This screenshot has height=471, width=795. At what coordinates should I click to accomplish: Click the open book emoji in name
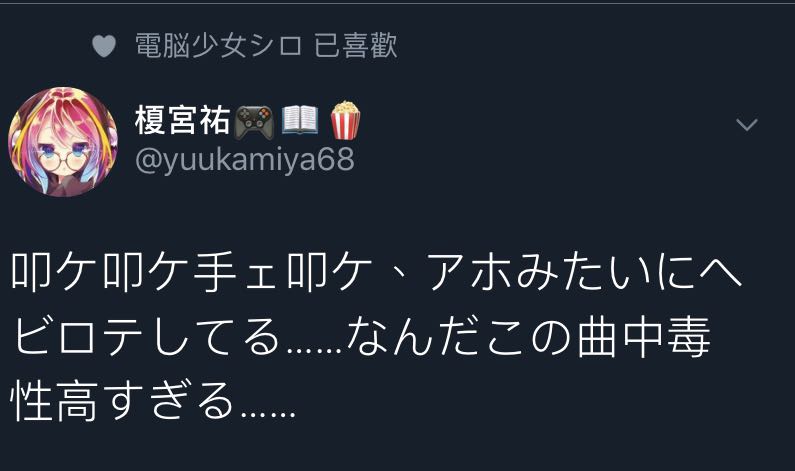pos(300,121)
